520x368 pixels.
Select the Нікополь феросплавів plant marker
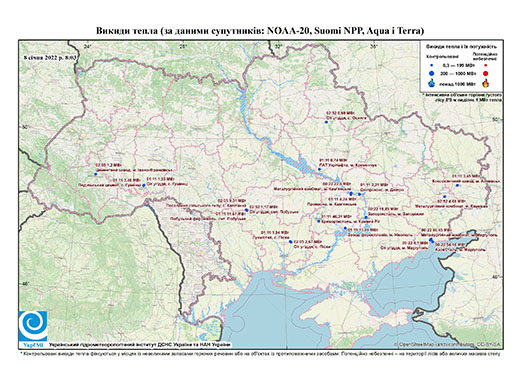[x=345, y=228]
